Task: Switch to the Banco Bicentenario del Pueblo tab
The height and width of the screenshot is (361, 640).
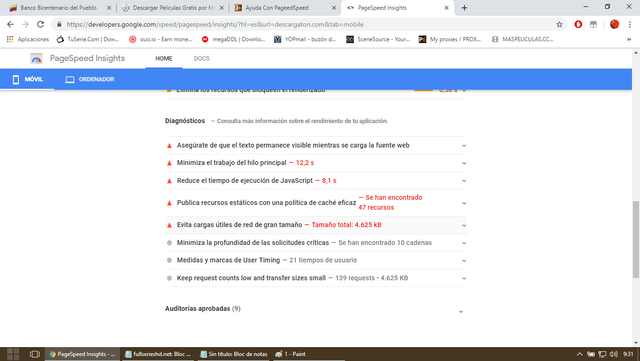Action: click(58, 8)
